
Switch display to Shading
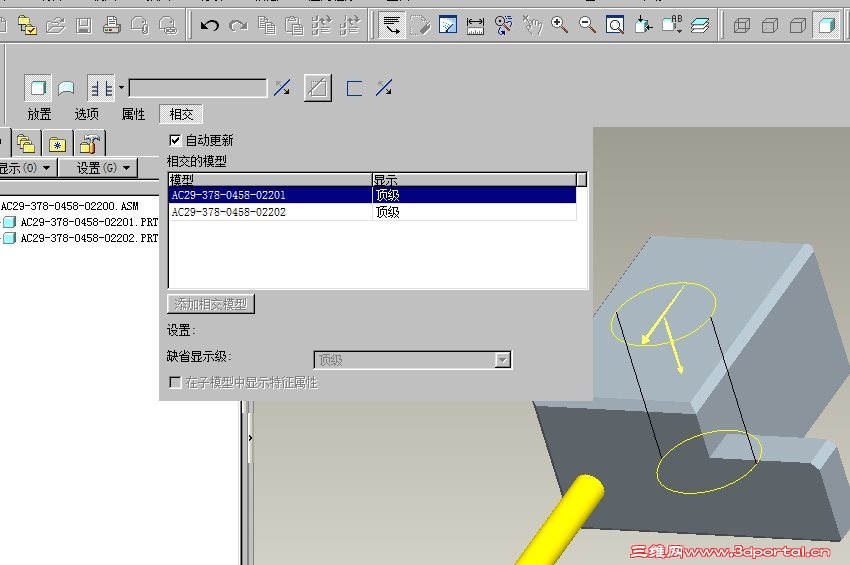coord(826,25)
